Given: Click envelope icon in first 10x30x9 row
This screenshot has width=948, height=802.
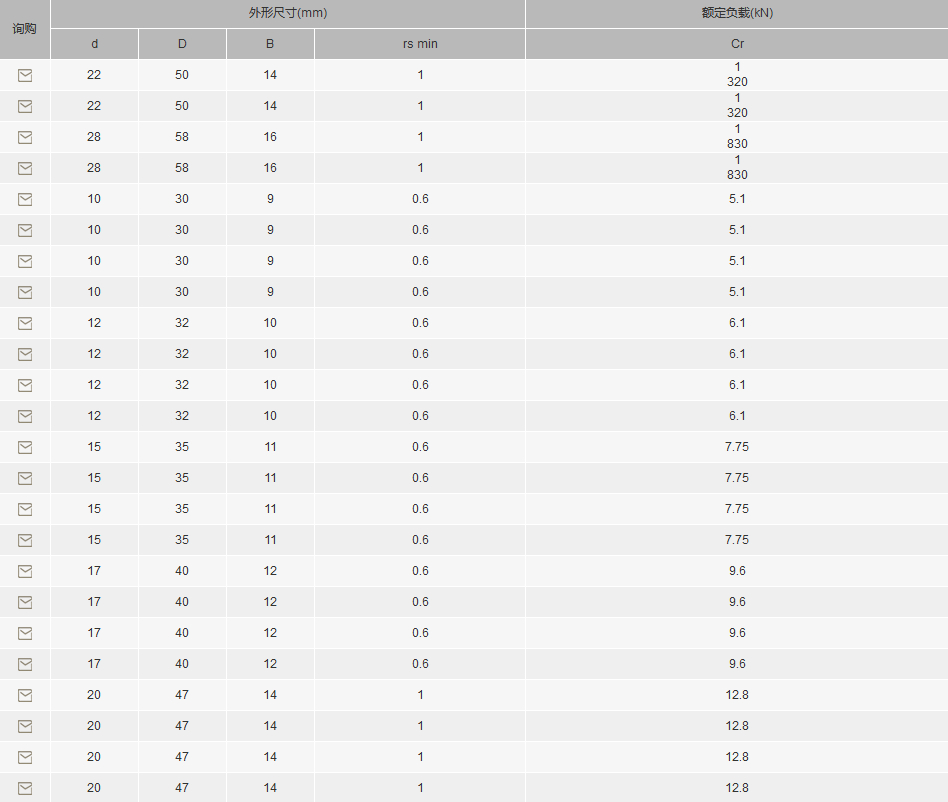Looking at the screenshot, I should pyautogui.click(x=25, y=199).
